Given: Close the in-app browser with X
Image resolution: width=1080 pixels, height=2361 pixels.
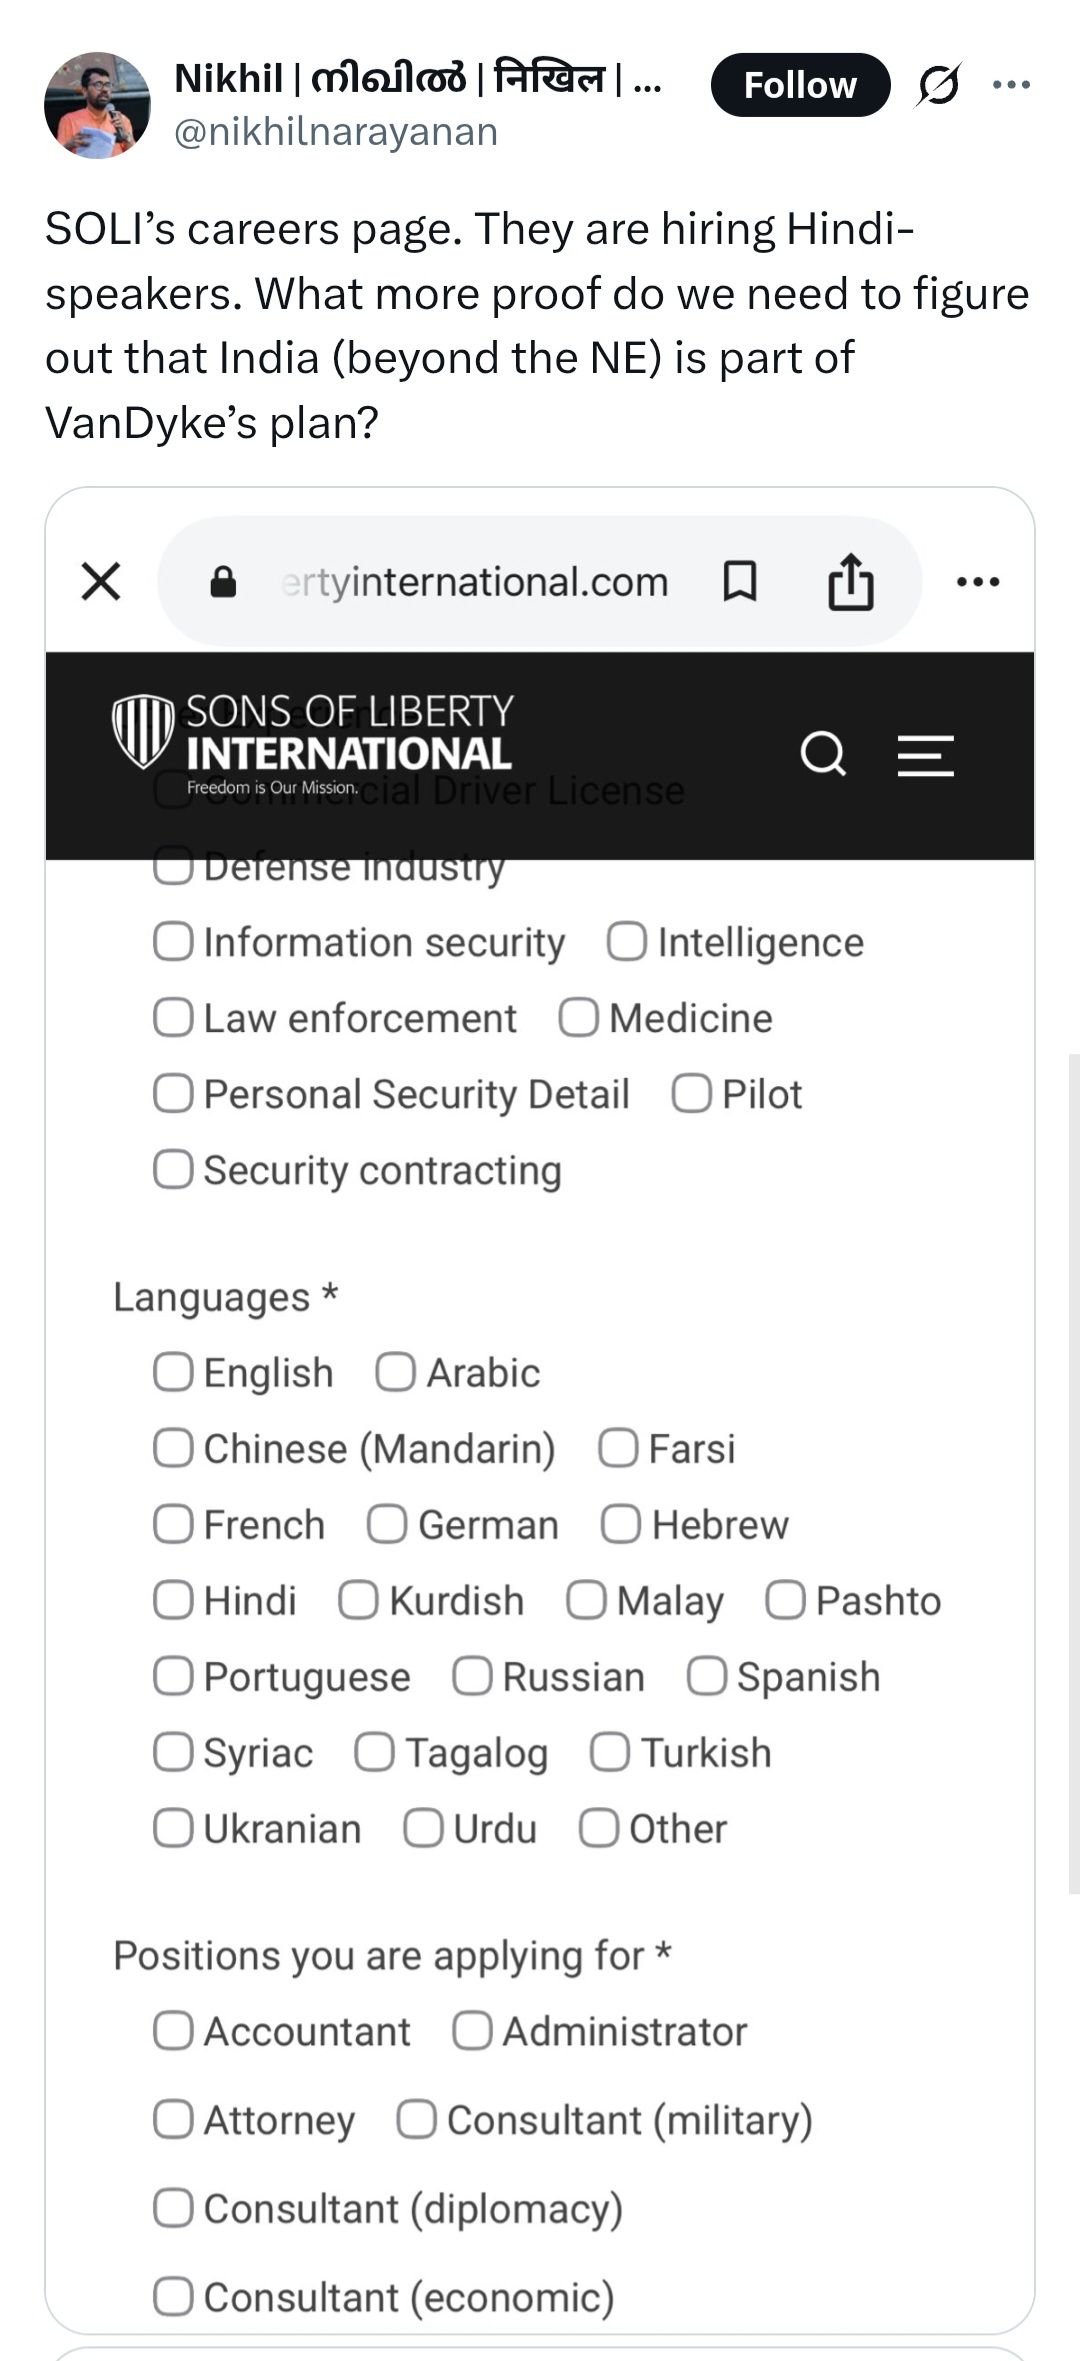Looking at the screenshot, I should tap(101, 581).
